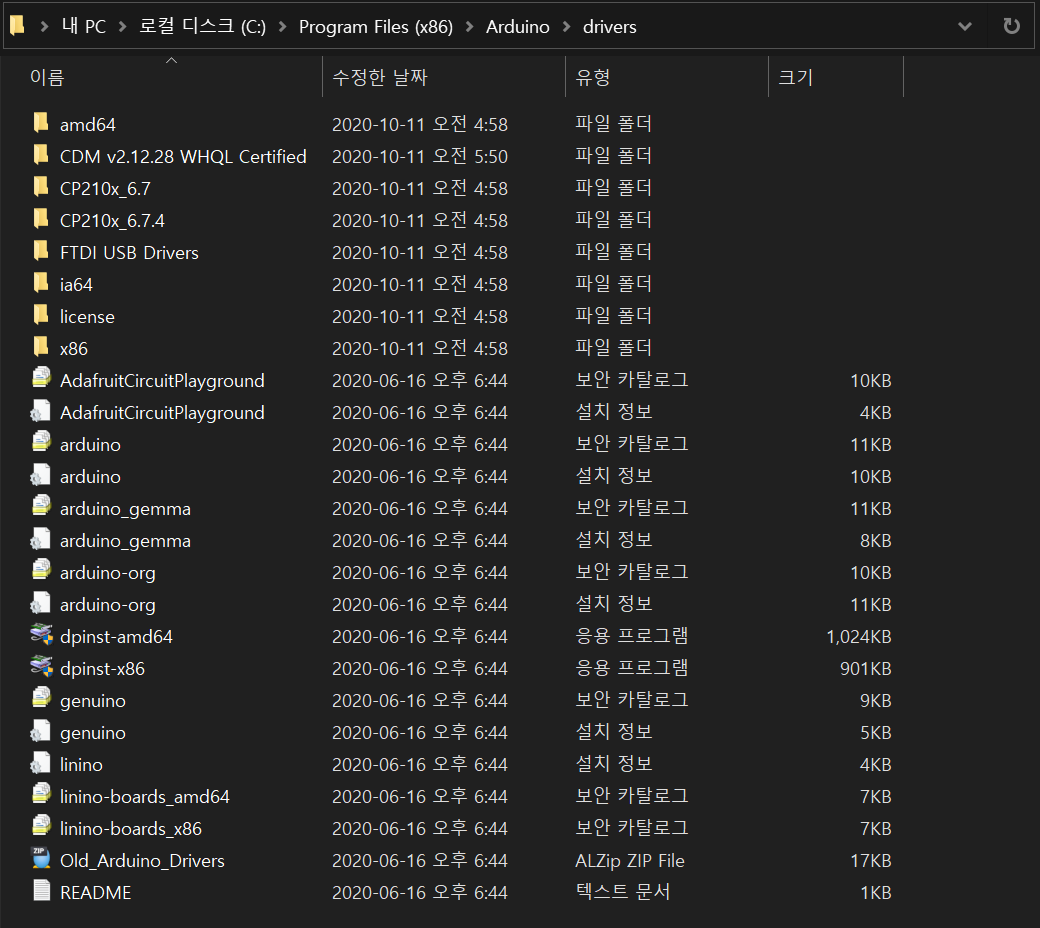Select the ia64 folder icon
This screenshot has width=1040, height=928.
click(41, 283)
